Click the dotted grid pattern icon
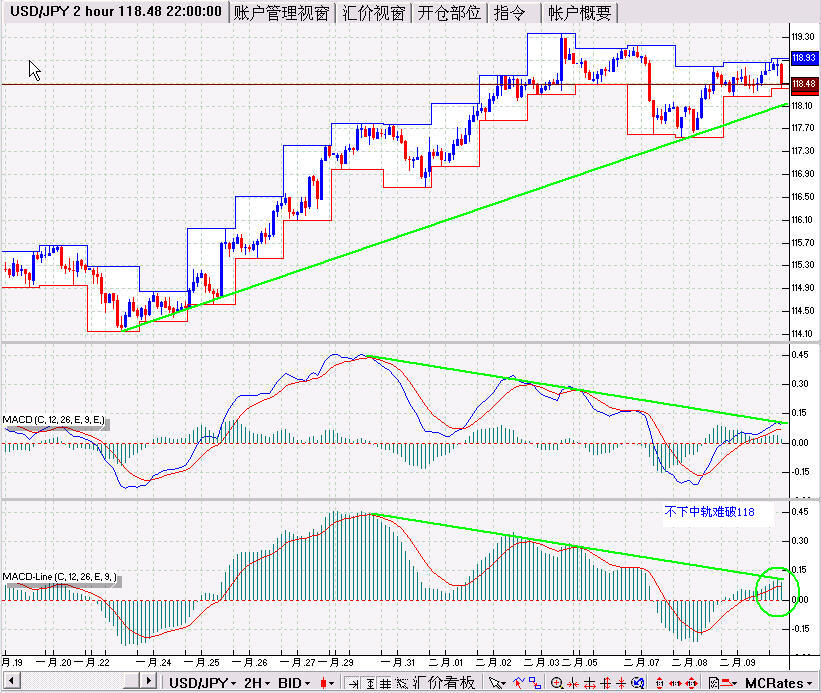 [x=401, y=683]
